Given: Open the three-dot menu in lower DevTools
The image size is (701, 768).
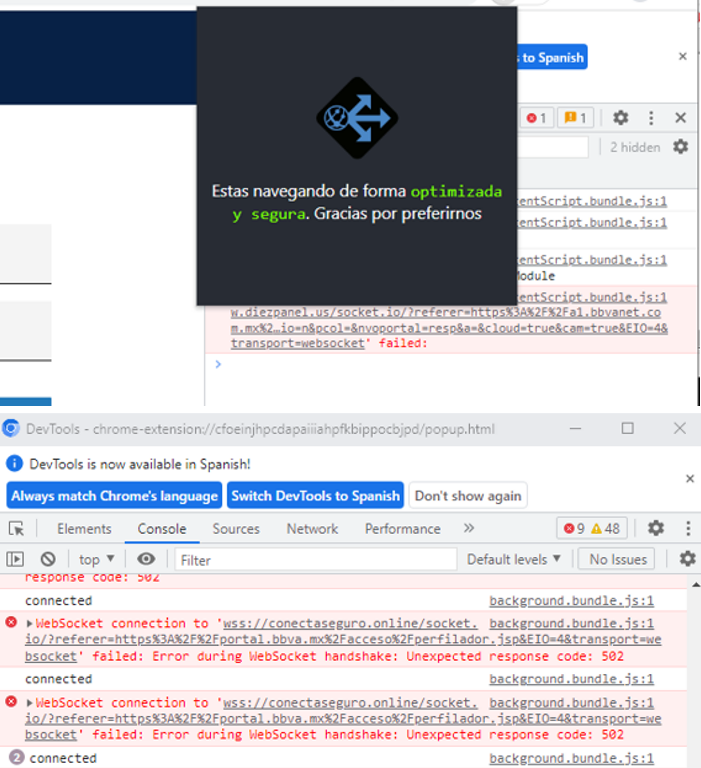Looking at the screenshot, I should [688, 528].
